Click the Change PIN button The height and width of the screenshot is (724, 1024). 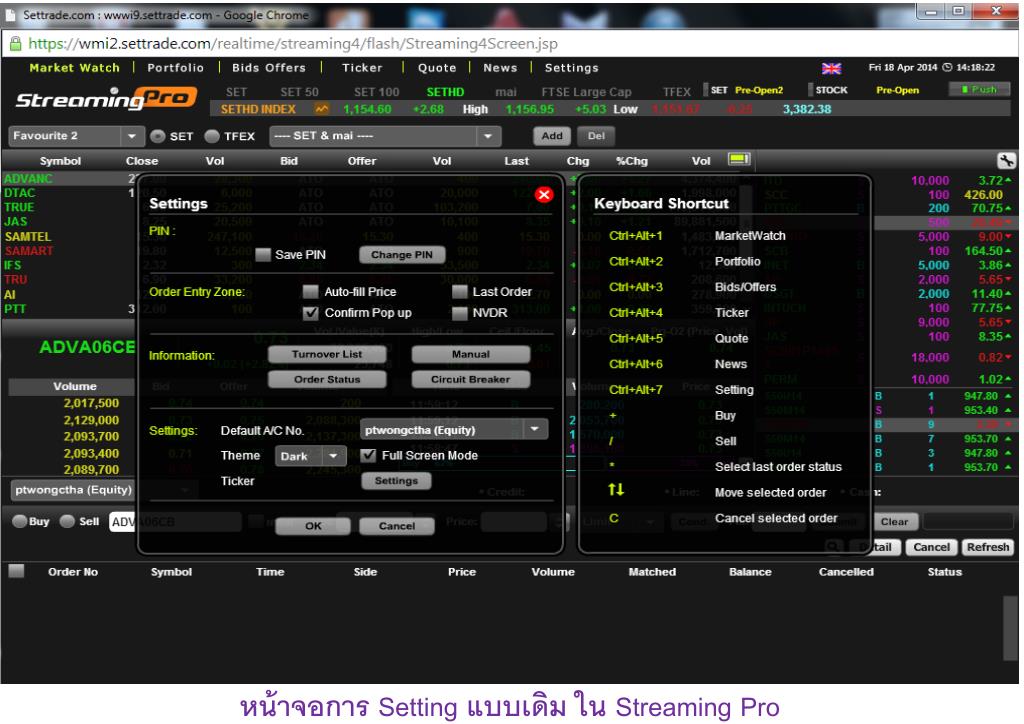pyautogui.click(x=402, y=255)
